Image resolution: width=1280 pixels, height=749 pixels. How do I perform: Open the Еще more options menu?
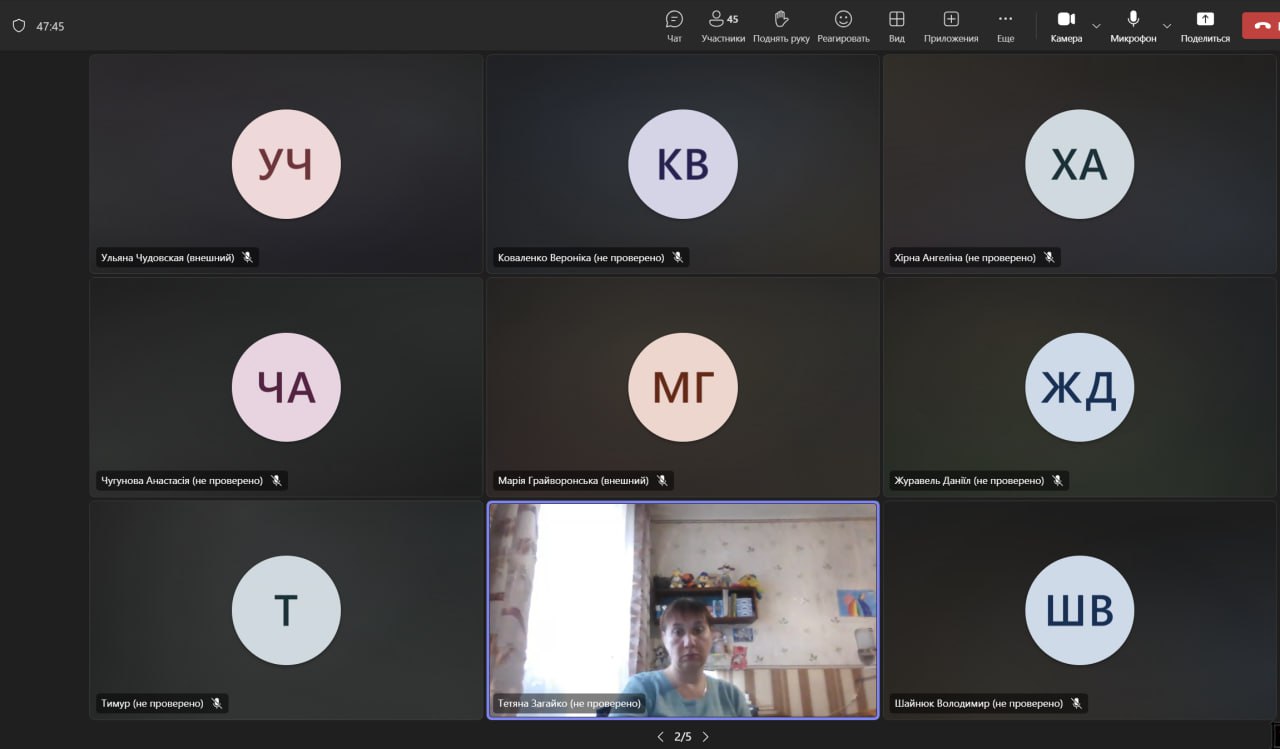(1005, 26)
